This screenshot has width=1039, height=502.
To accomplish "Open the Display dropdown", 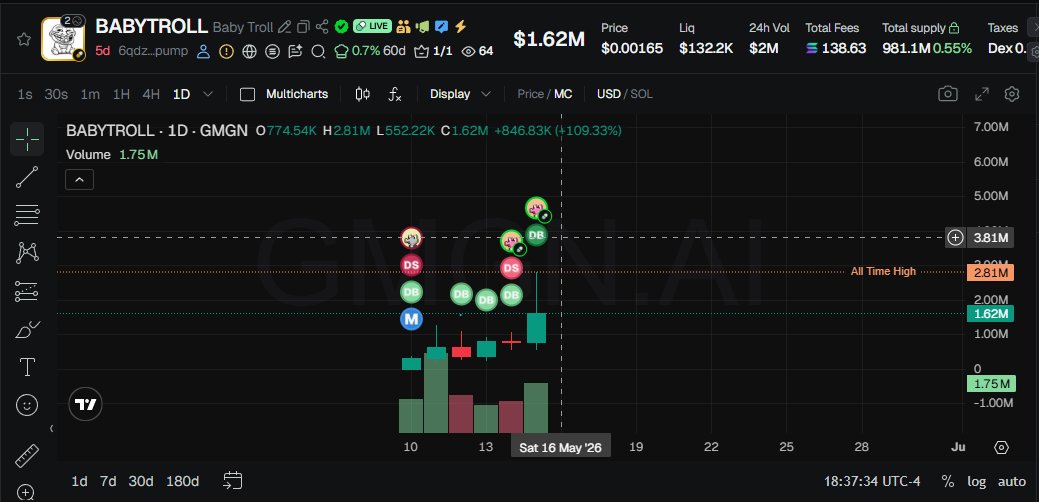I will (x=460, y=94).
